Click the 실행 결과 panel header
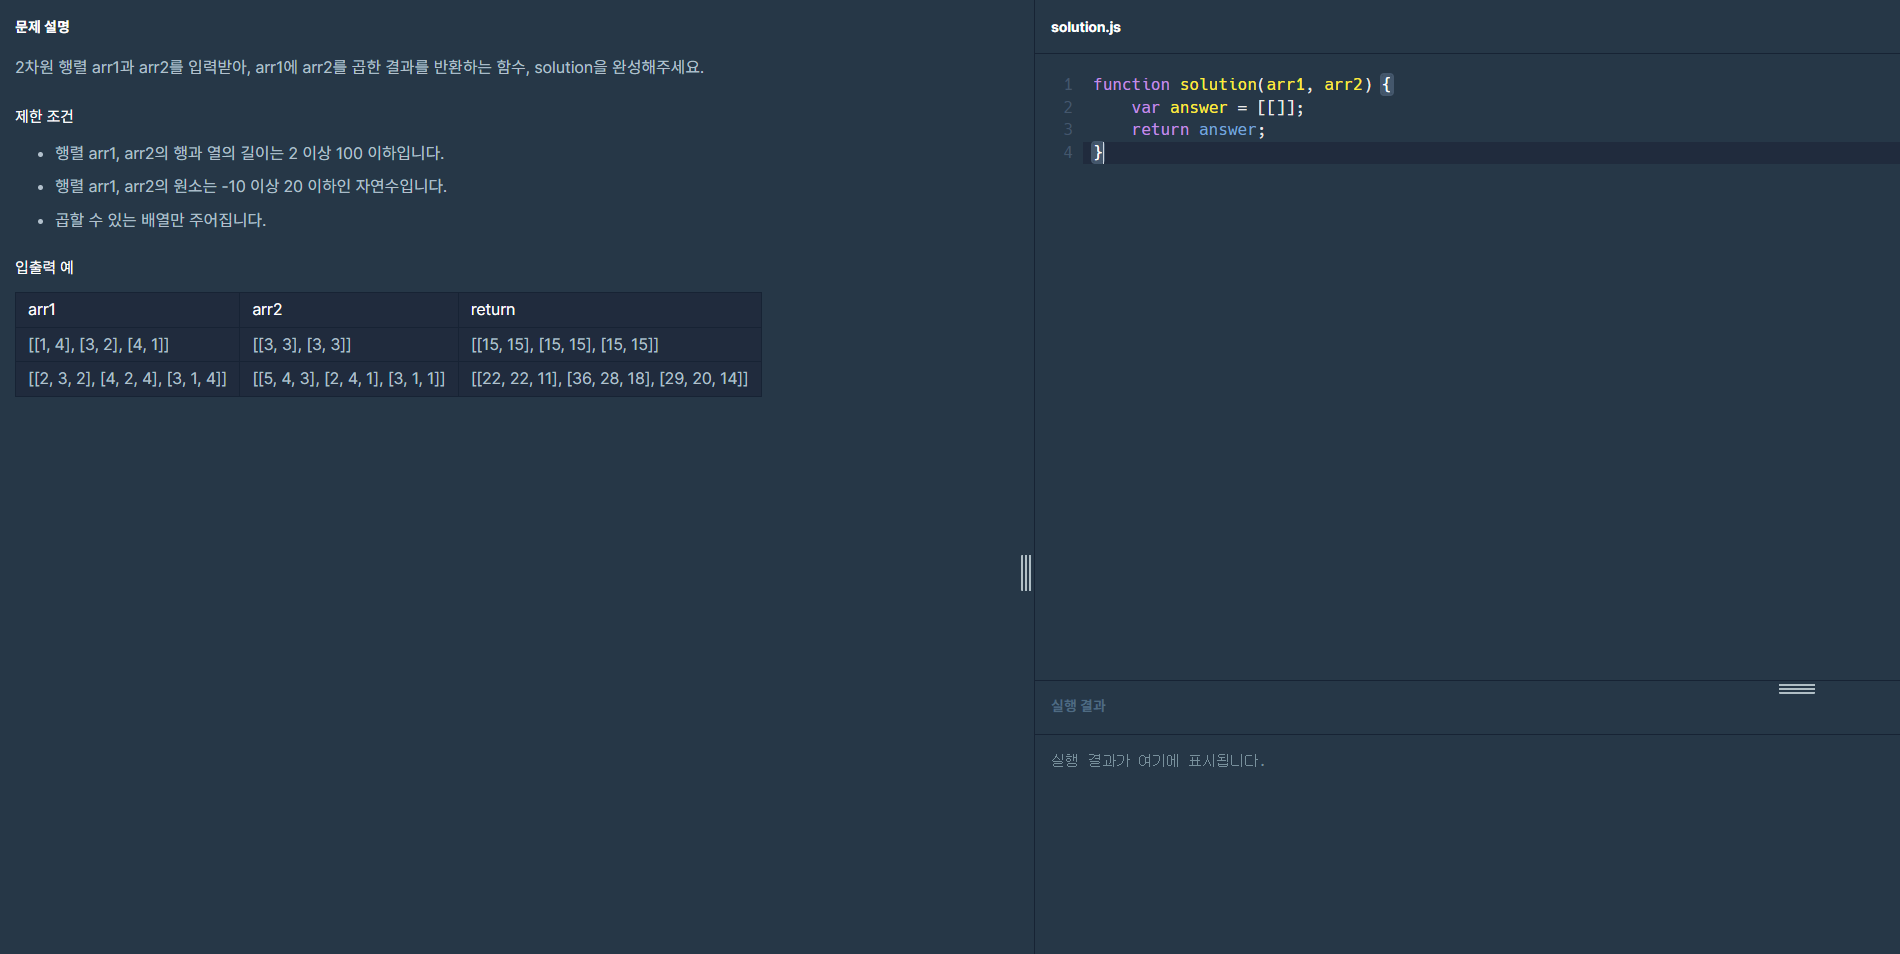The image size is (1900, 954). coord(1078,706)
